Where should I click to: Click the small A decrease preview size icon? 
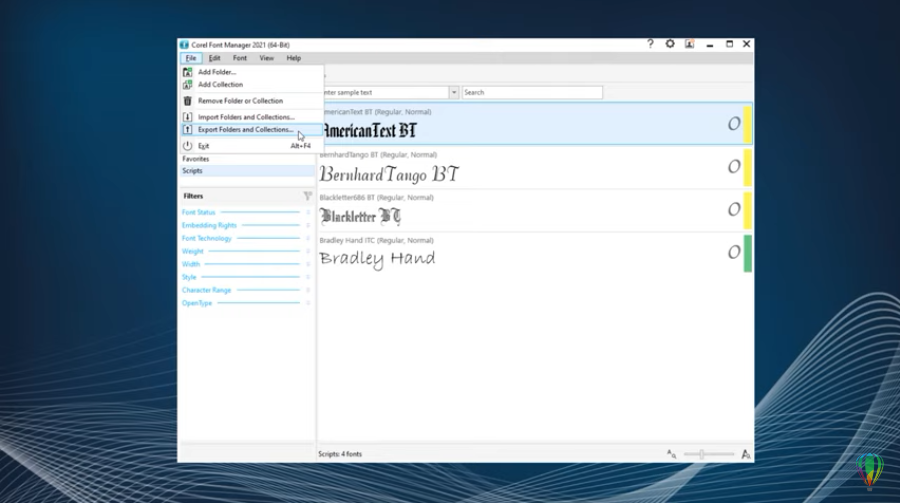671,454
